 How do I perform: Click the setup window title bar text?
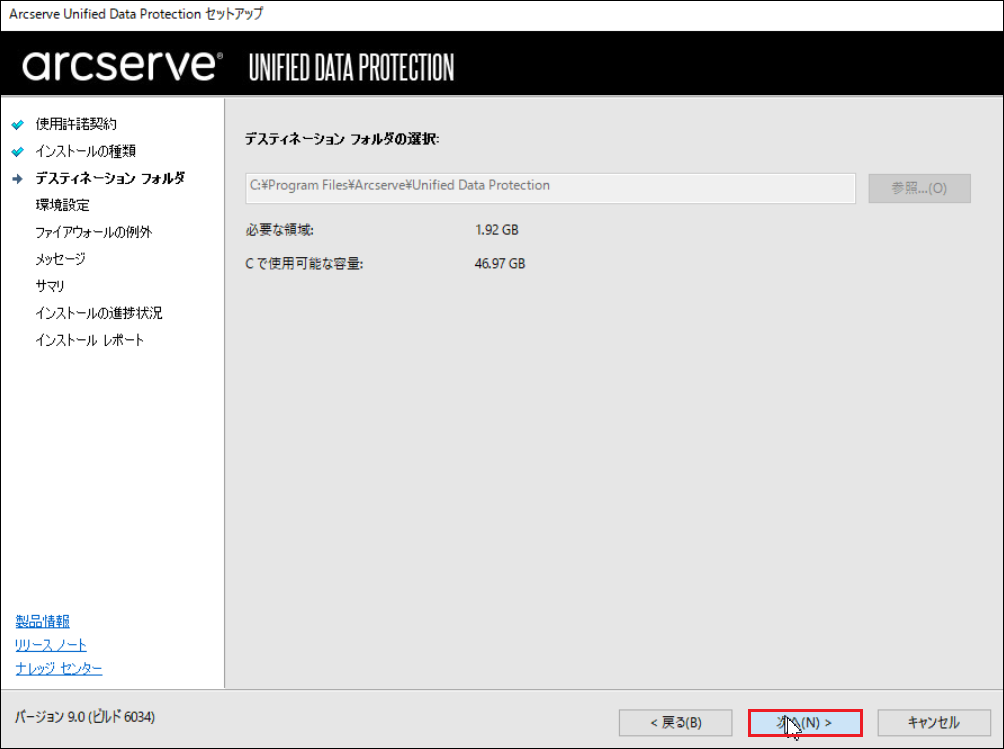[x=136, y=14]
